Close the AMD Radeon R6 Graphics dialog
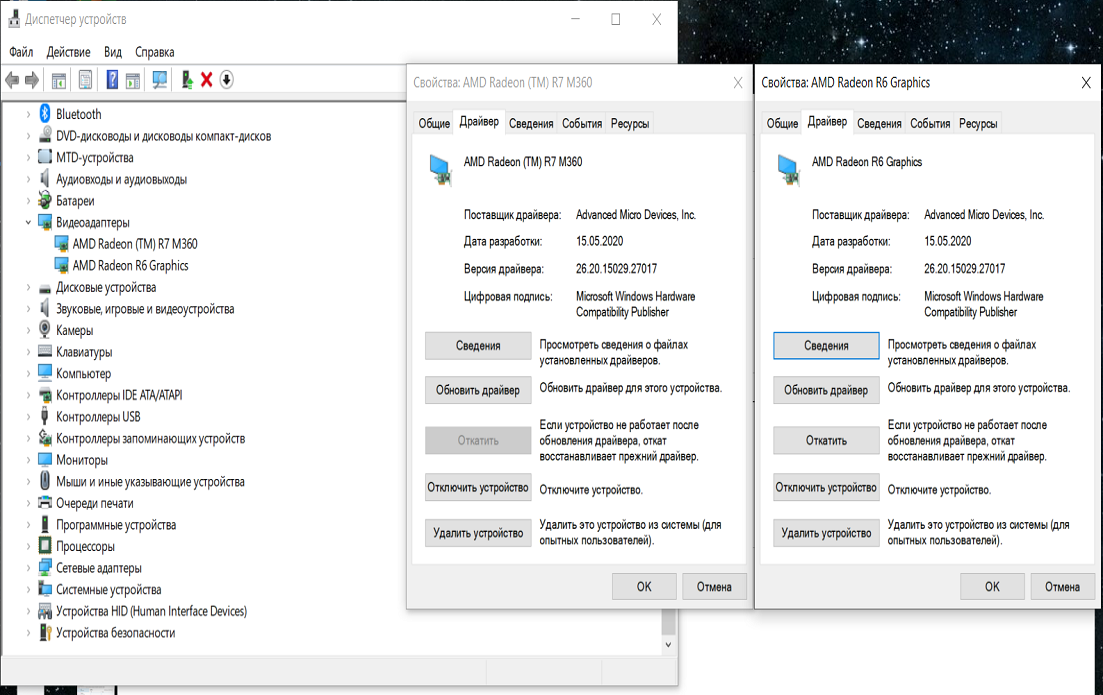 click(x=1086, y=83)
